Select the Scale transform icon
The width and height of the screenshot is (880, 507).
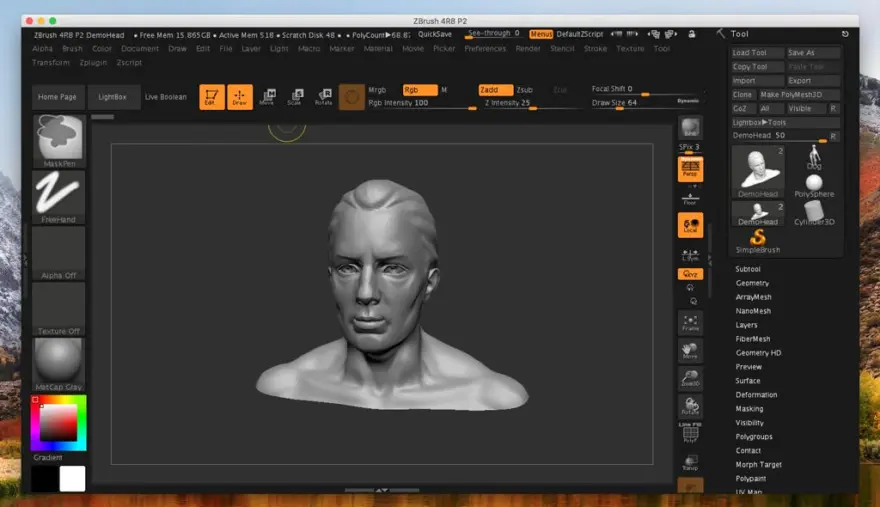[x=295, y=97]
